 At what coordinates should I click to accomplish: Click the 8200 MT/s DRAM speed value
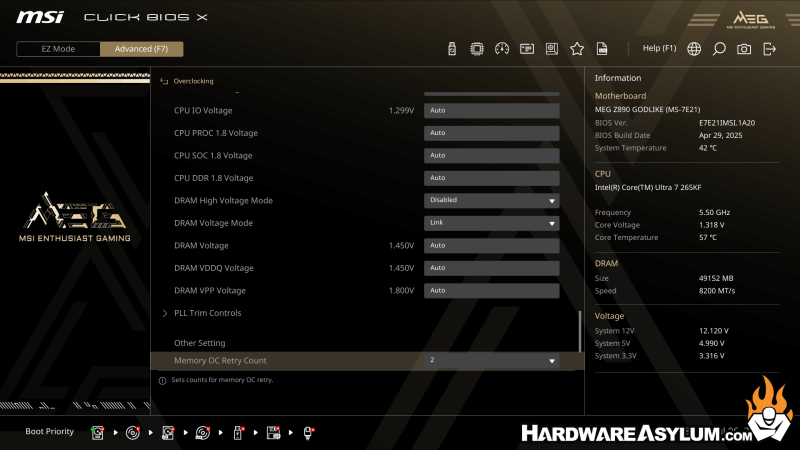(x=717, y=291)
